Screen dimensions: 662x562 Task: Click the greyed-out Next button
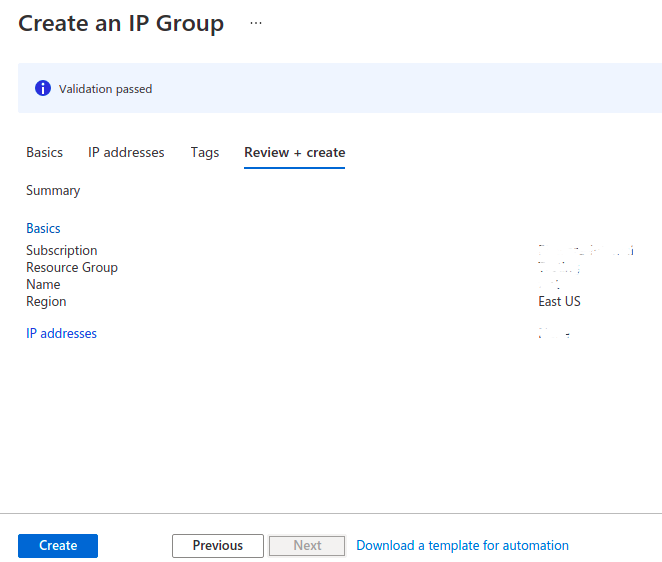tap(308, 546)
